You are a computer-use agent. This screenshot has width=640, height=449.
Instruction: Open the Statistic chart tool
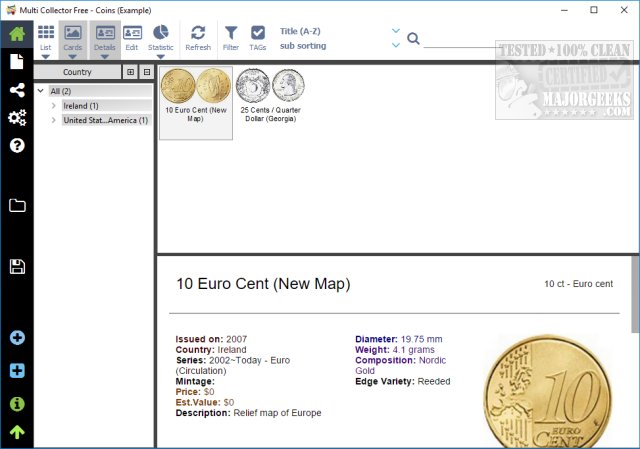coord(161,38)
